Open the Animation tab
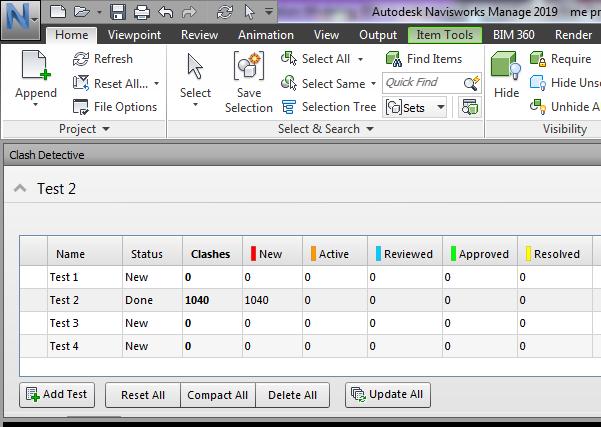This screenshot has height=427, width=601. [266, 35]
